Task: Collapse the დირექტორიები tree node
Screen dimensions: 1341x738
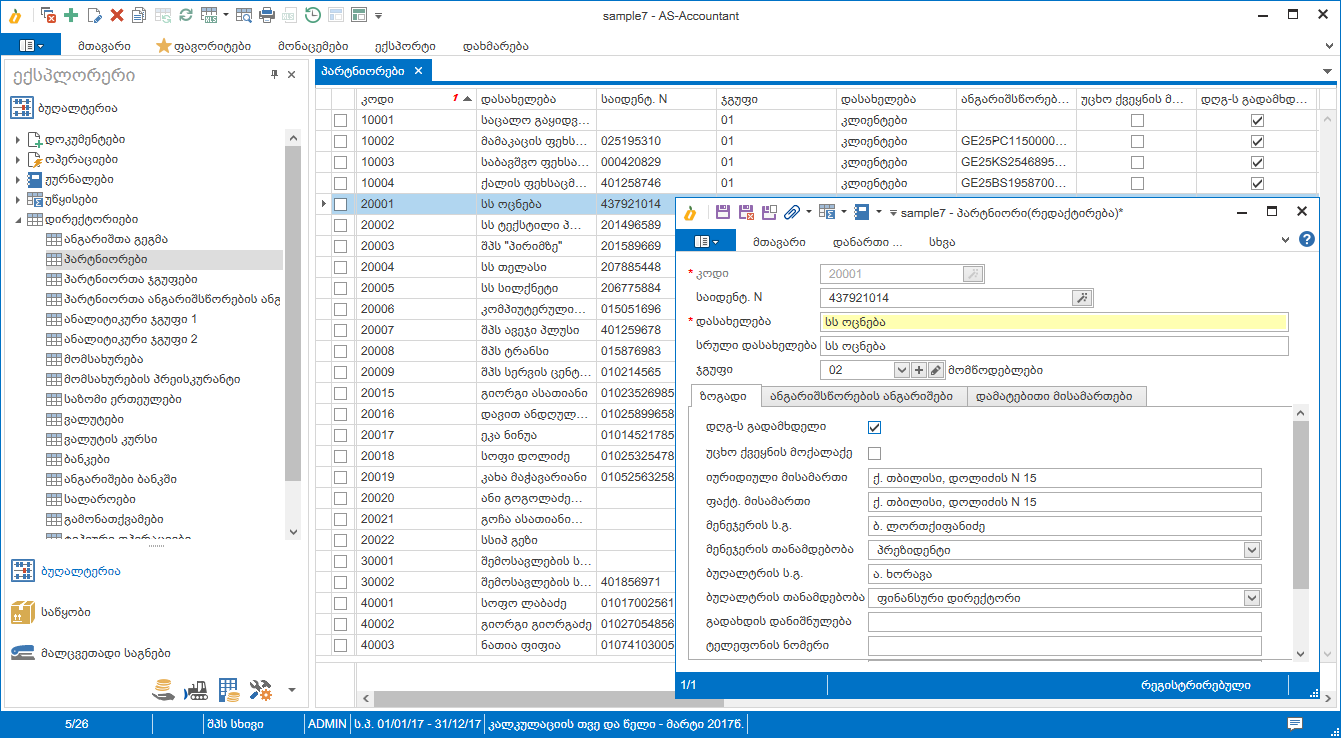Action: click(18, 220)
